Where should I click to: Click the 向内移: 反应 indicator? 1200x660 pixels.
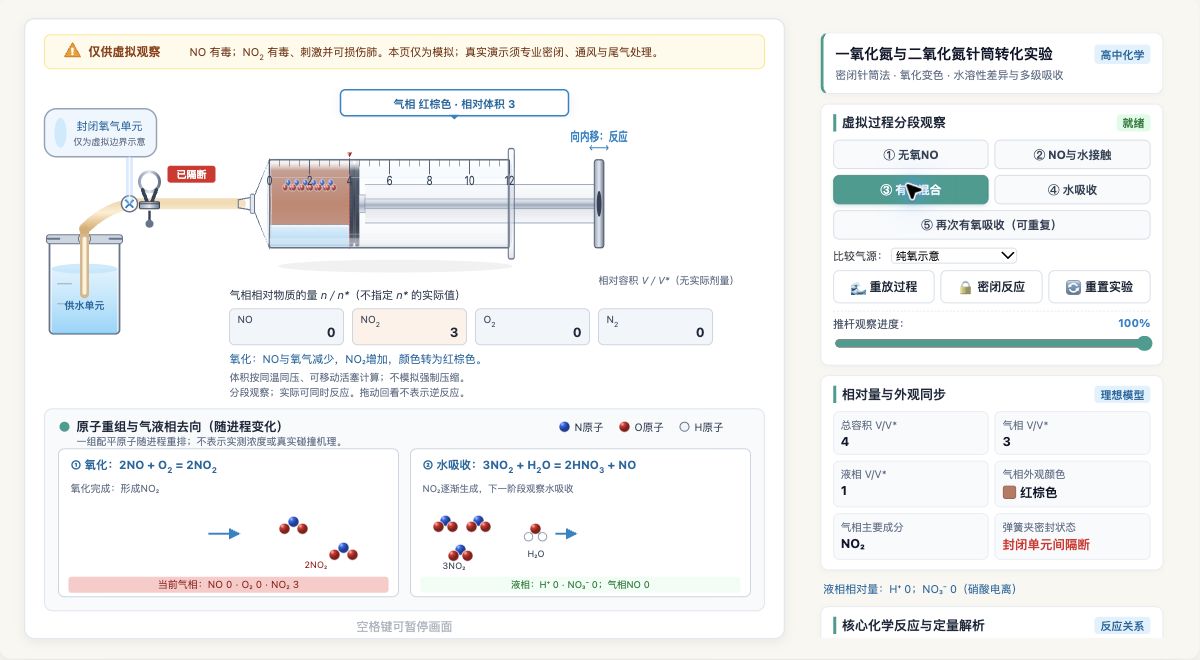(x=599, y=137)
